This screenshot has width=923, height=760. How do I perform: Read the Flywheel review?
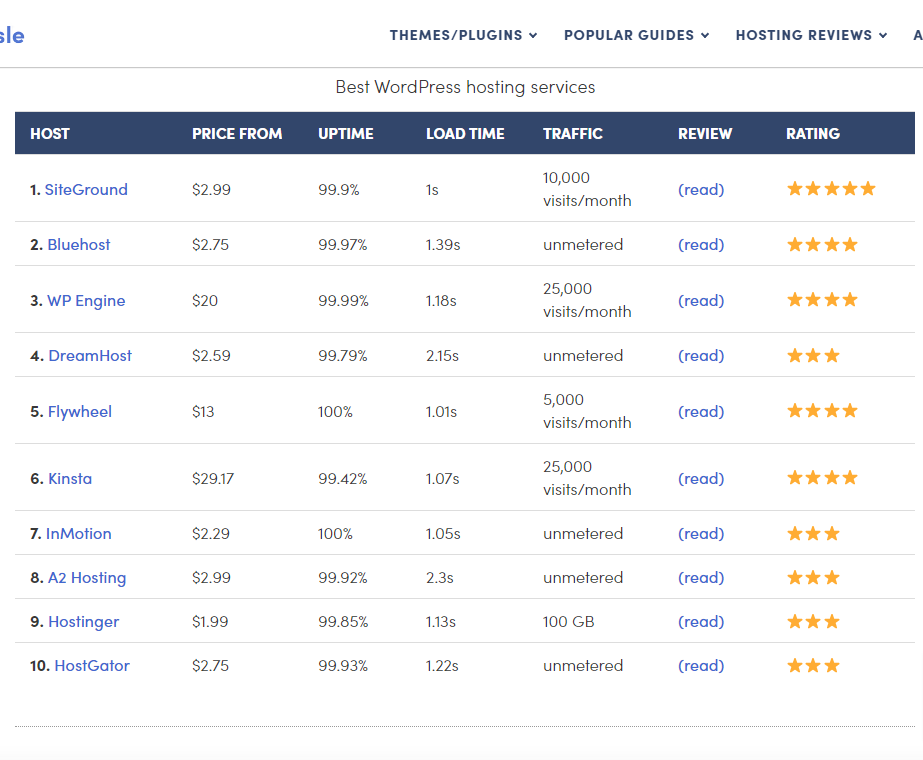(701, 412)
